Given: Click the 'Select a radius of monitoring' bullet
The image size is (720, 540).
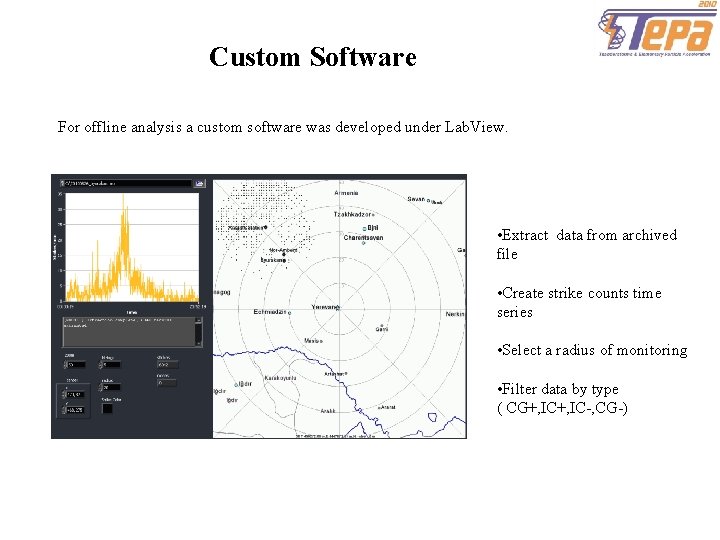Looking at the screenshot, I should [x=592, y=350].
